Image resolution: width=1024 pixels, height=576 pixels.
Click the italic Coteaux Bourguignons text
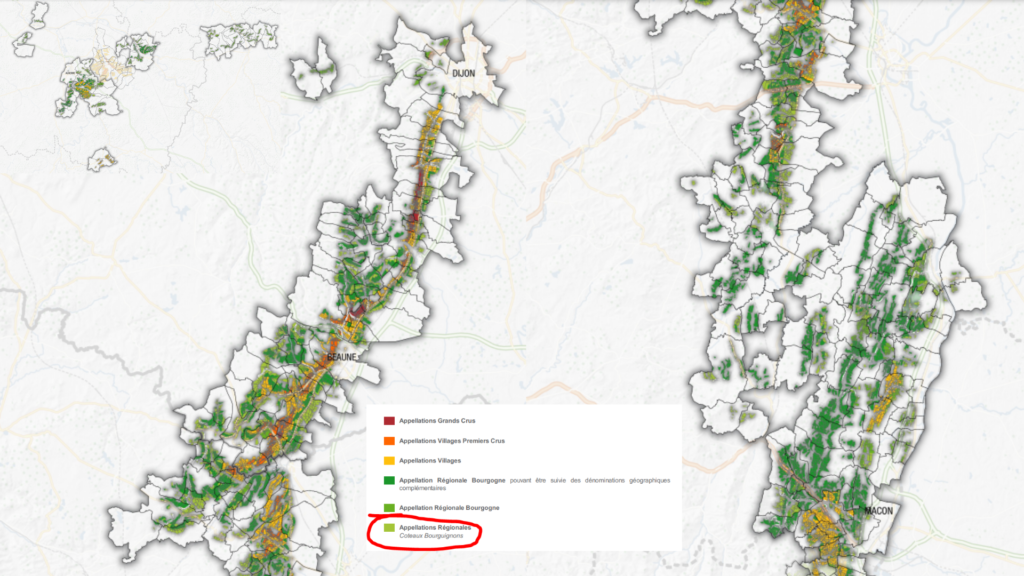[x=428, y=535]
